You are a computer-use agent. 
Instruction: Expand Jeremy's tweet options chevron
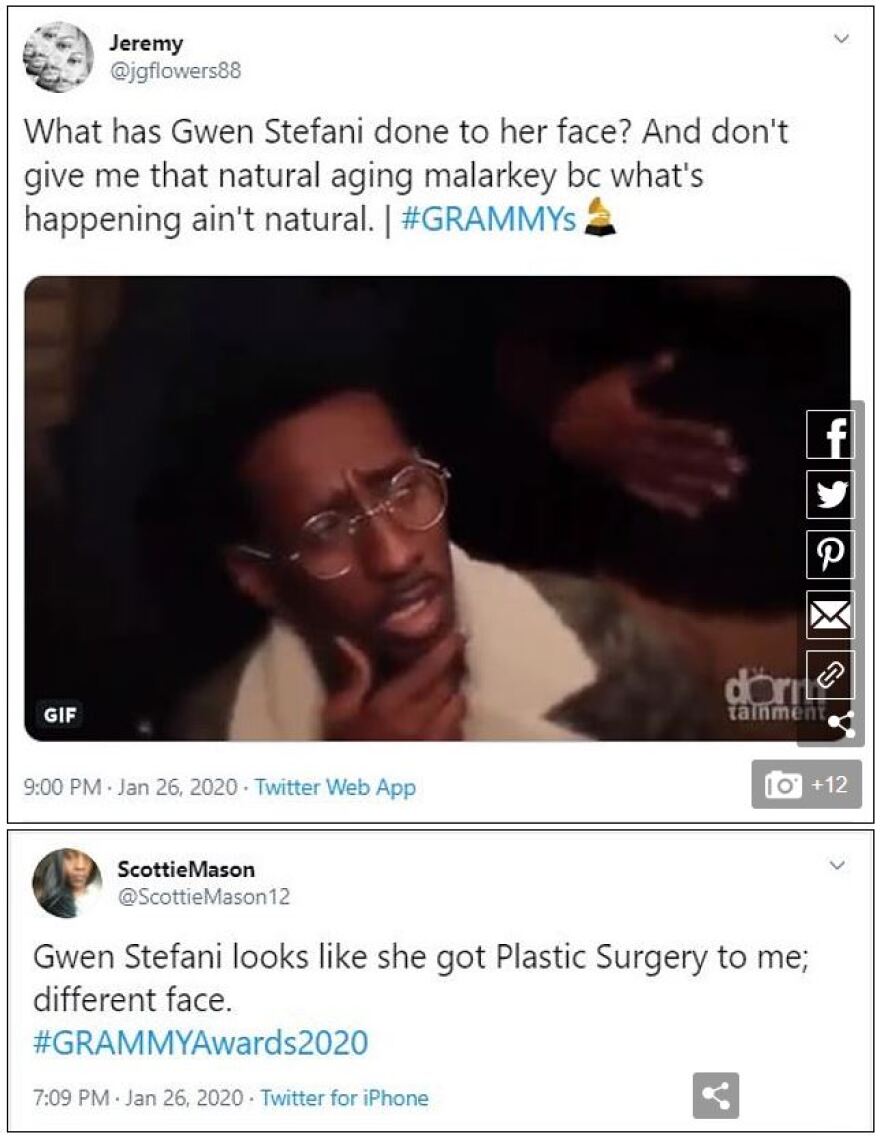click(842, 39)
